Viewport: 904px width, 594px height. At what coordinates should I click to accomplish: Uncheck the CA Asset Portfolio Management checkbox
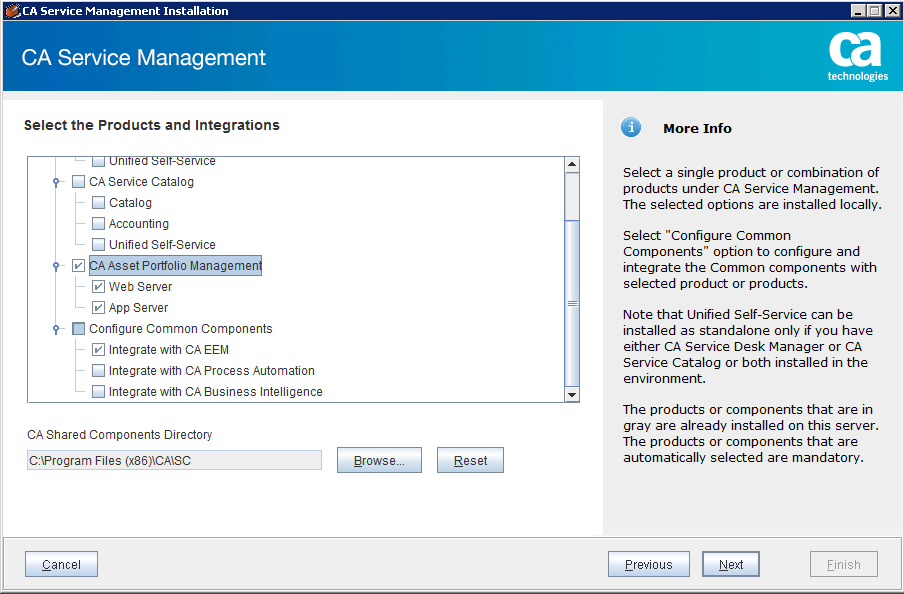[78, 266]
